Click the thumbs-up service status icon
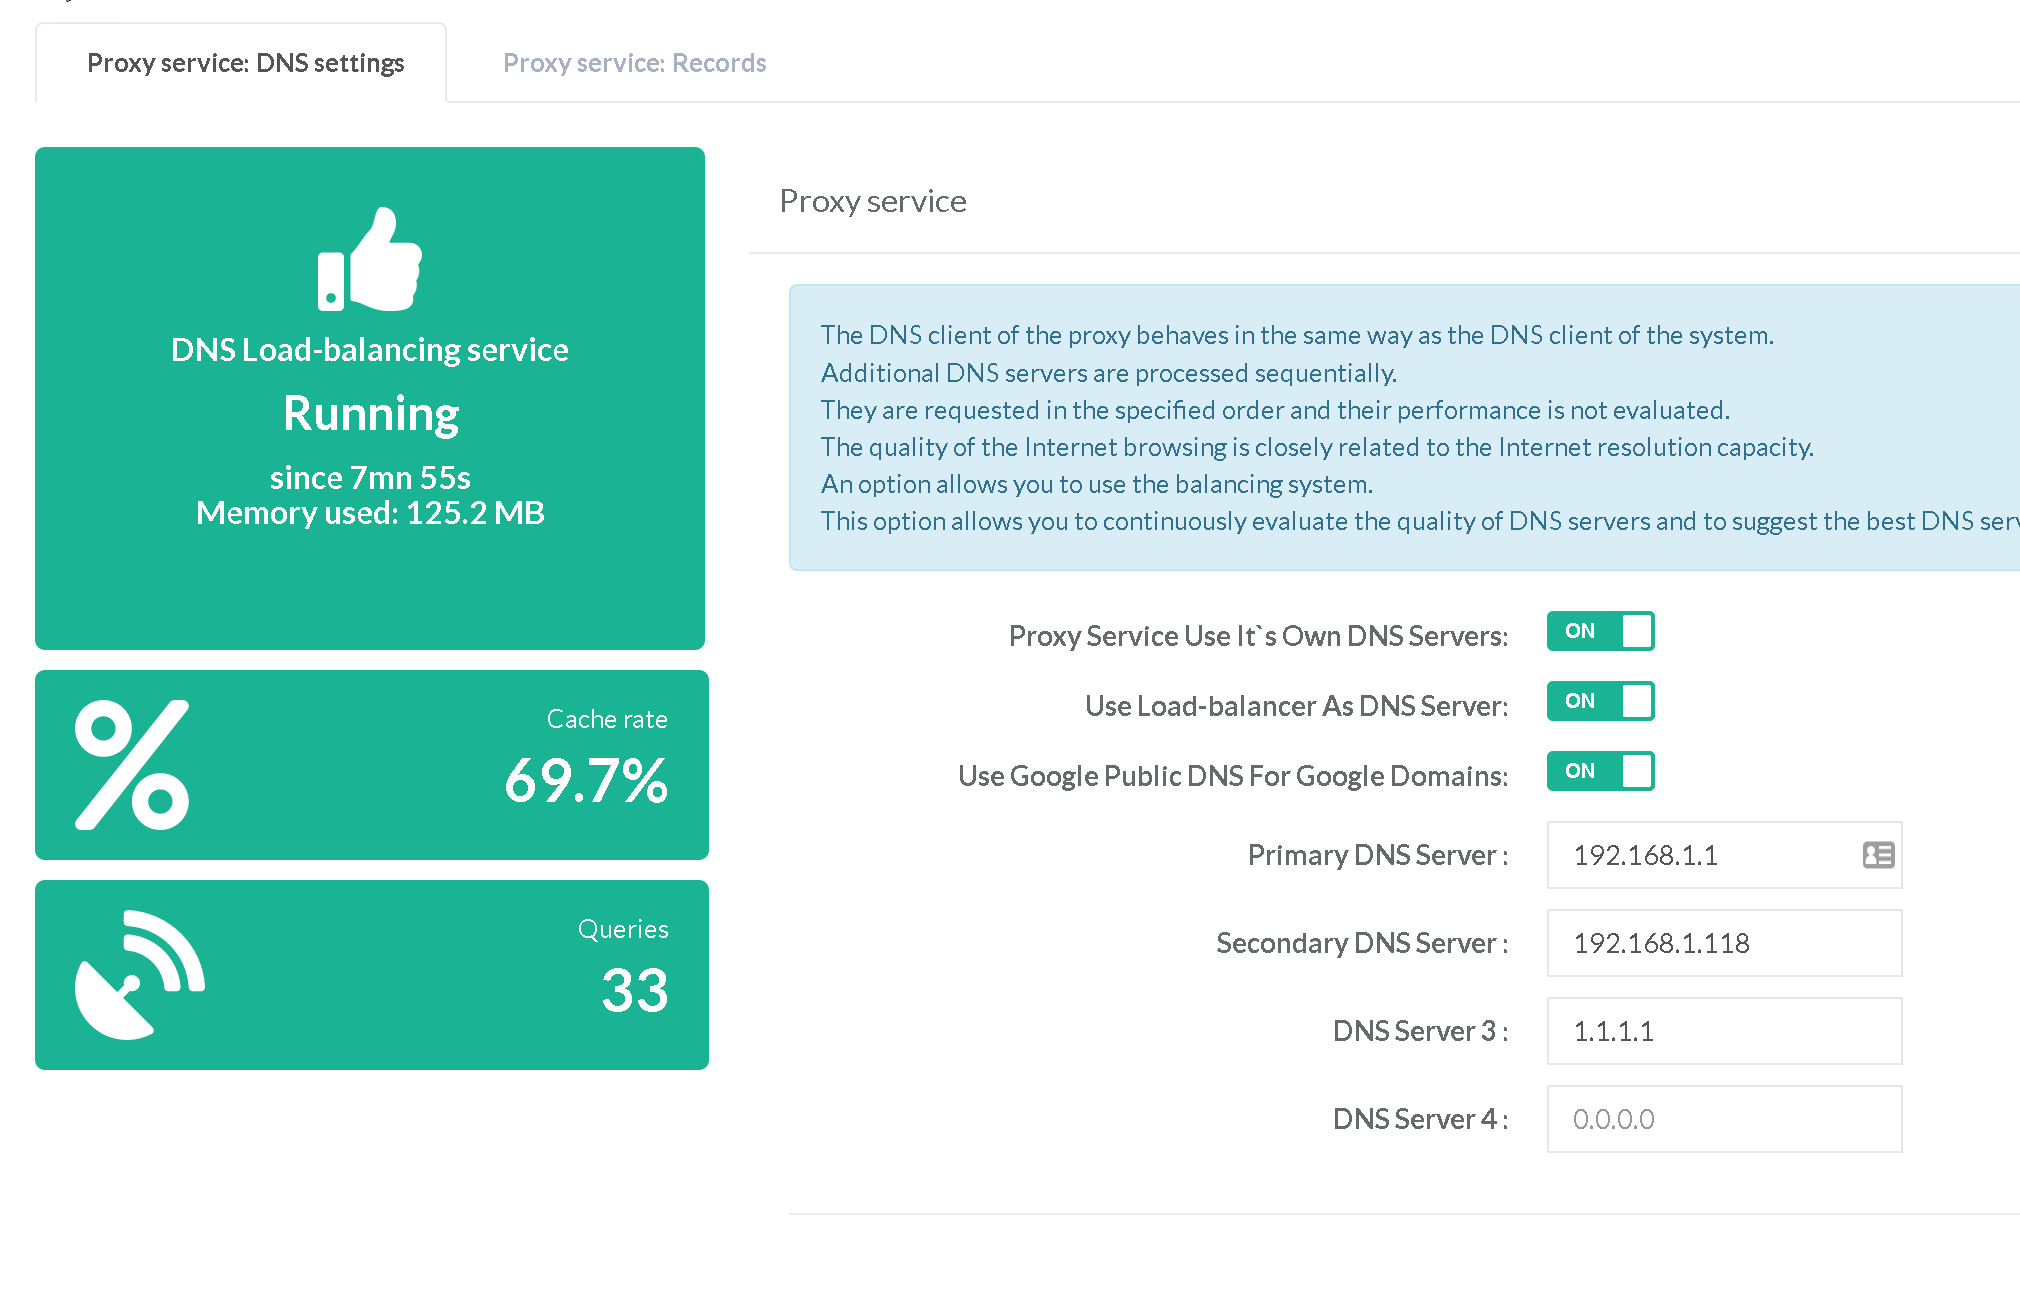The width and height of the screenshot is (2020, 1303). pyautogui.click(x=370, y=260)
